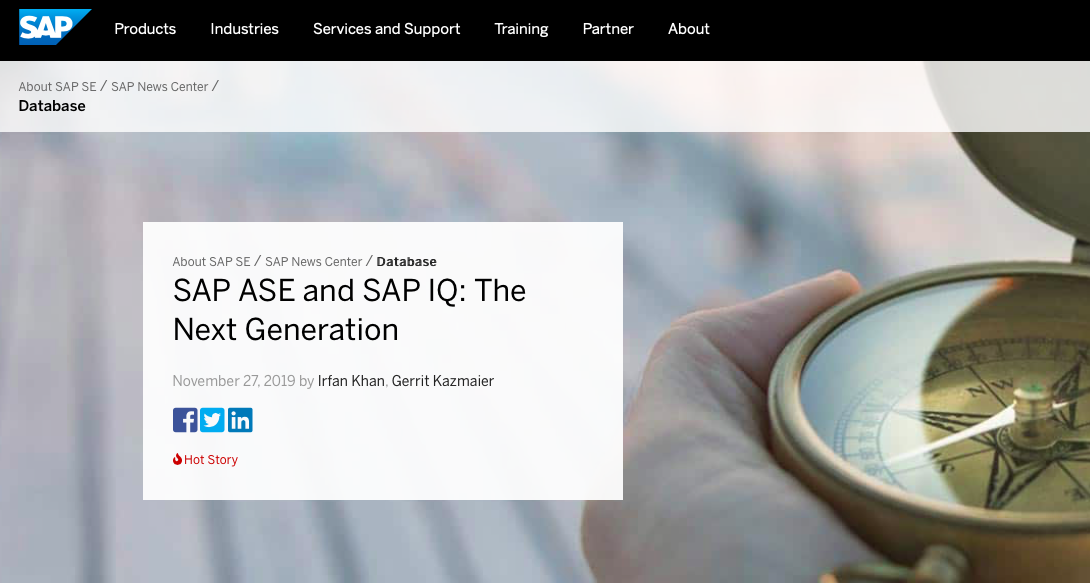Open the About menu
The image size is (1090, 583).
point(689,29)
